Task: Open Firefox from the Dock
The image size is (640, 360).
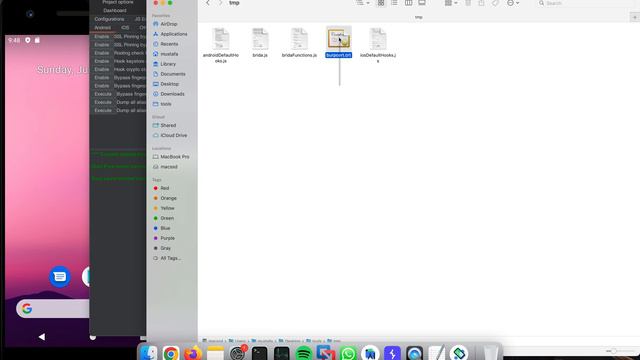Action: [193, 353]
